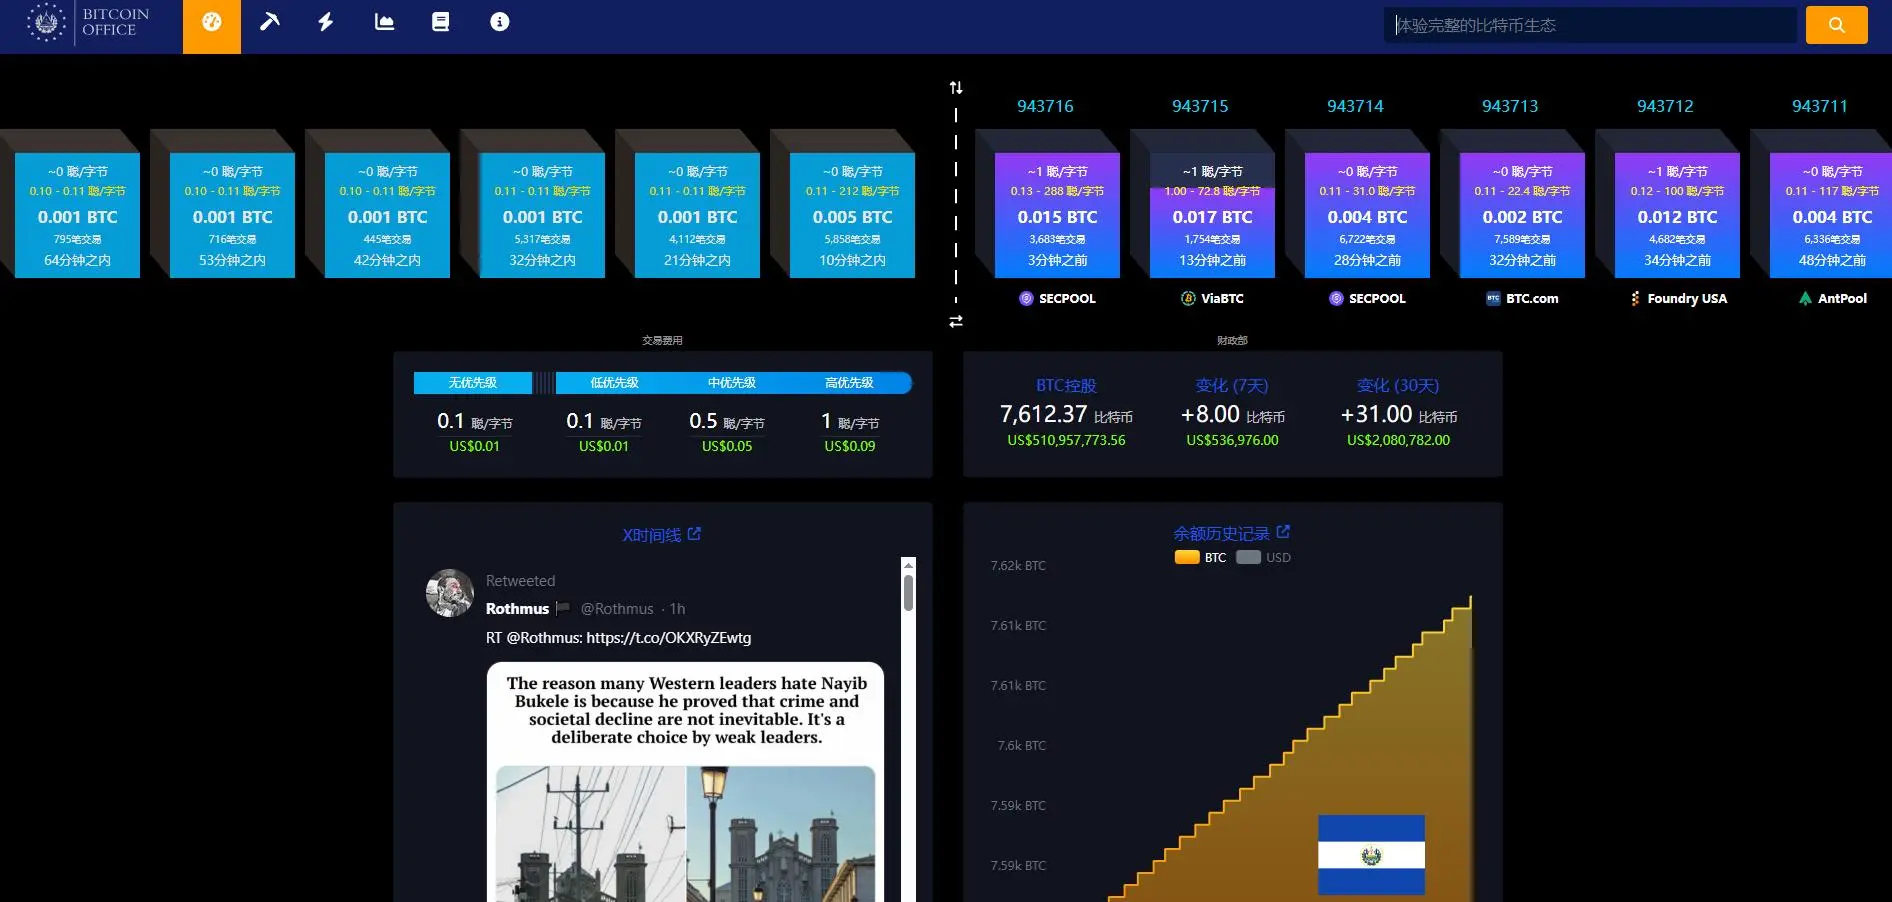Image resolution: width=1892 pixels, height=902 pixels.
Task: Open block height 943713 link
Action: tap(1510, 106)
